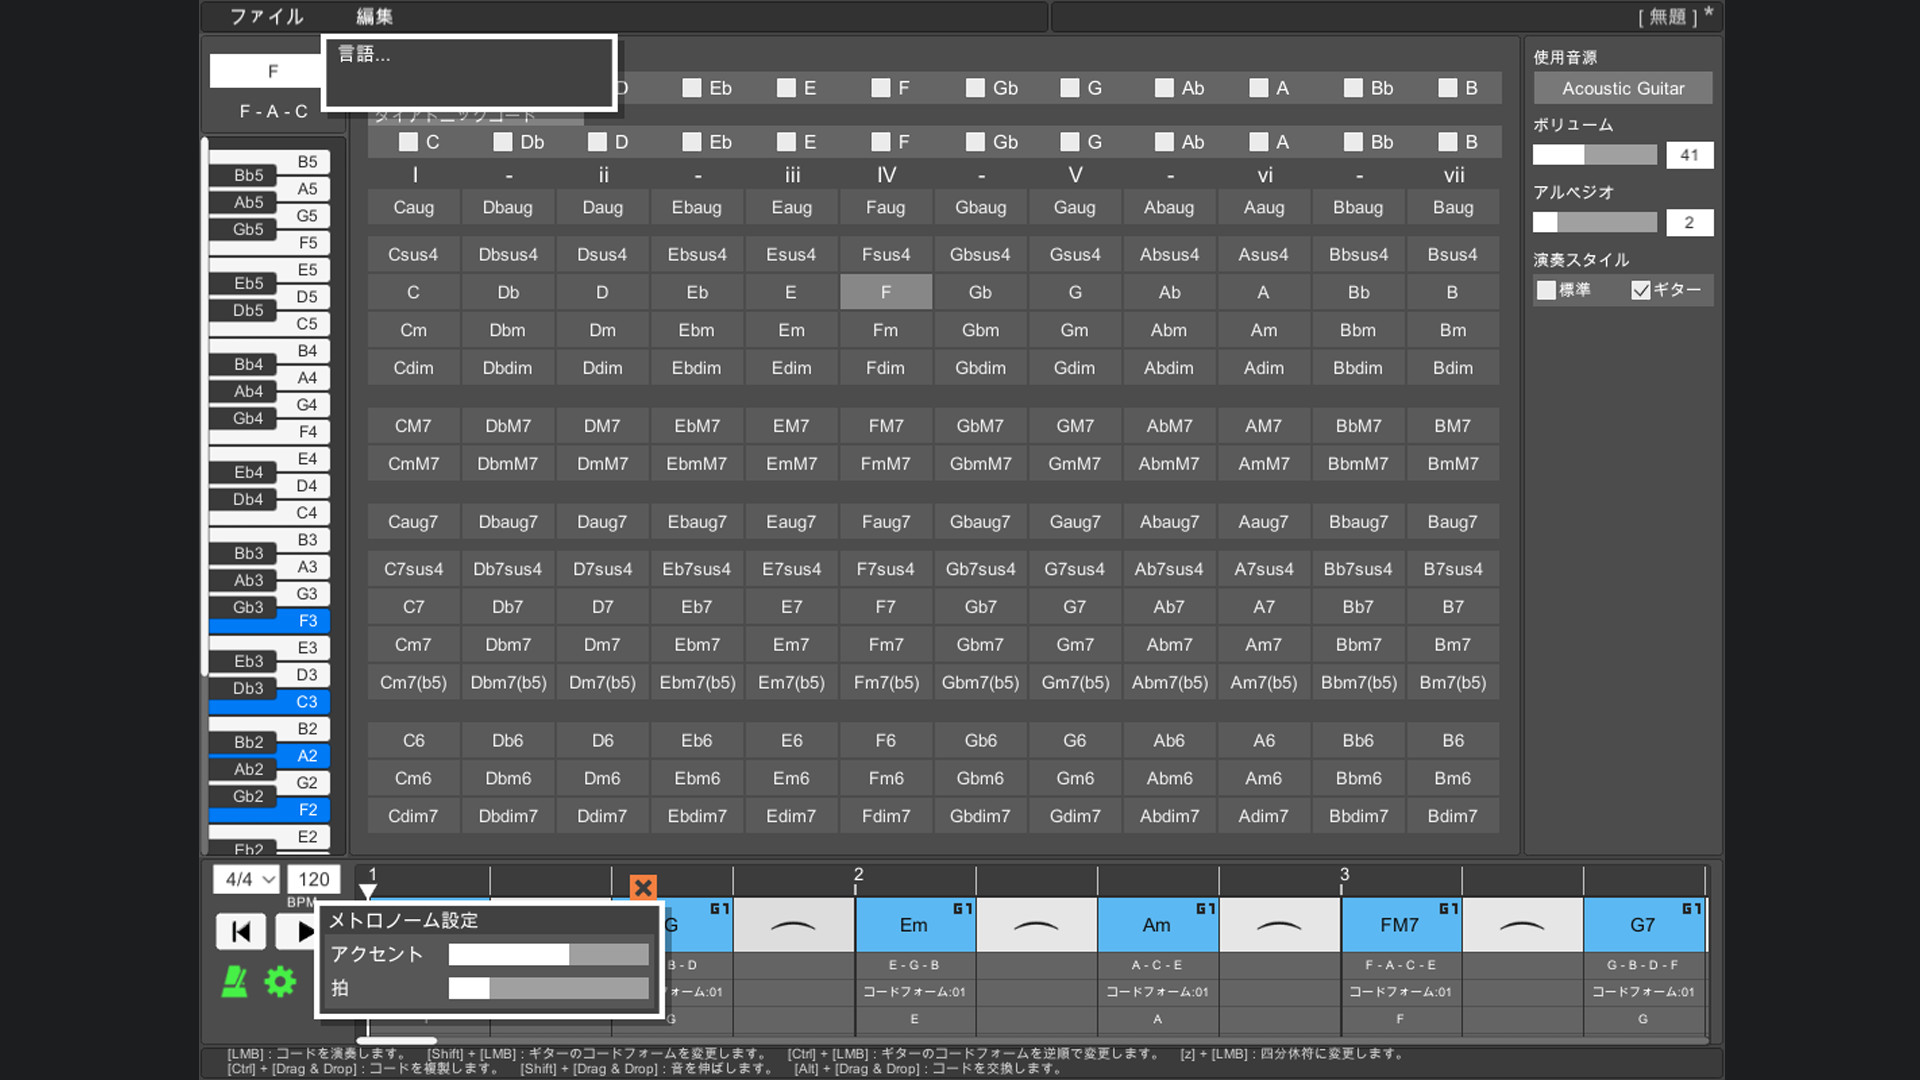Select the Csus4 chord button
Image resolution: width=1920 pixels, height=1080 pixels.
coord(413,254)
